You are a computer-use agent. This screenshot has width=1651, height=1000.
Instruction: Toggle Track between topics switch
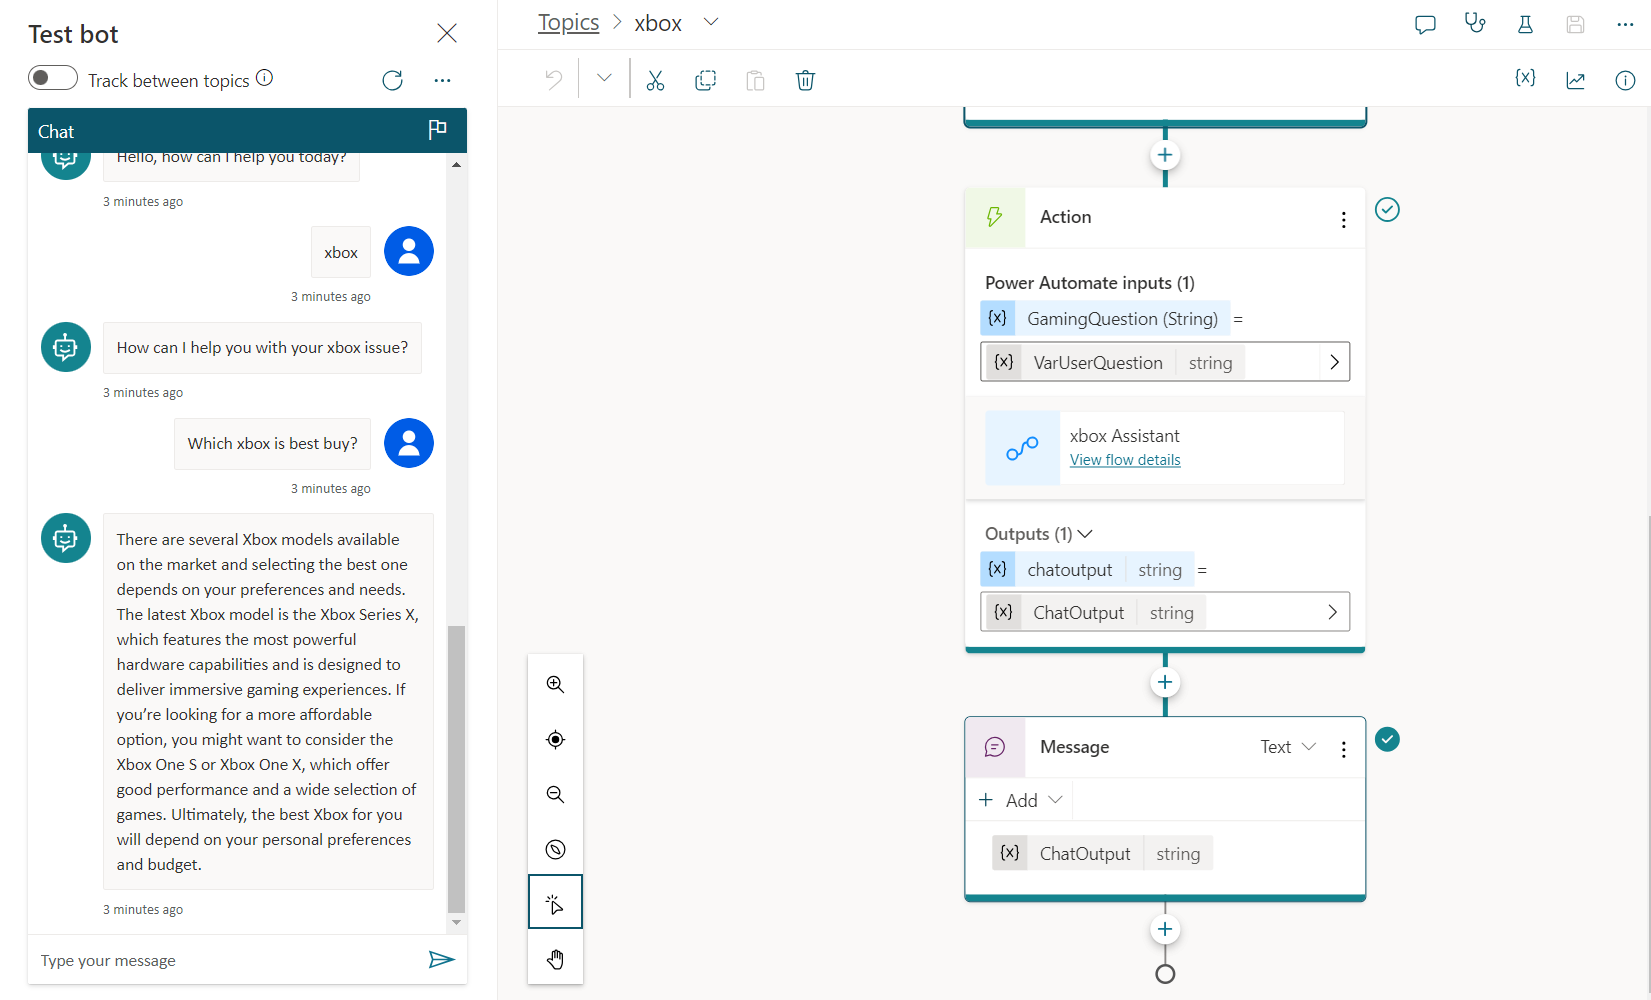[x=53, y=78]
